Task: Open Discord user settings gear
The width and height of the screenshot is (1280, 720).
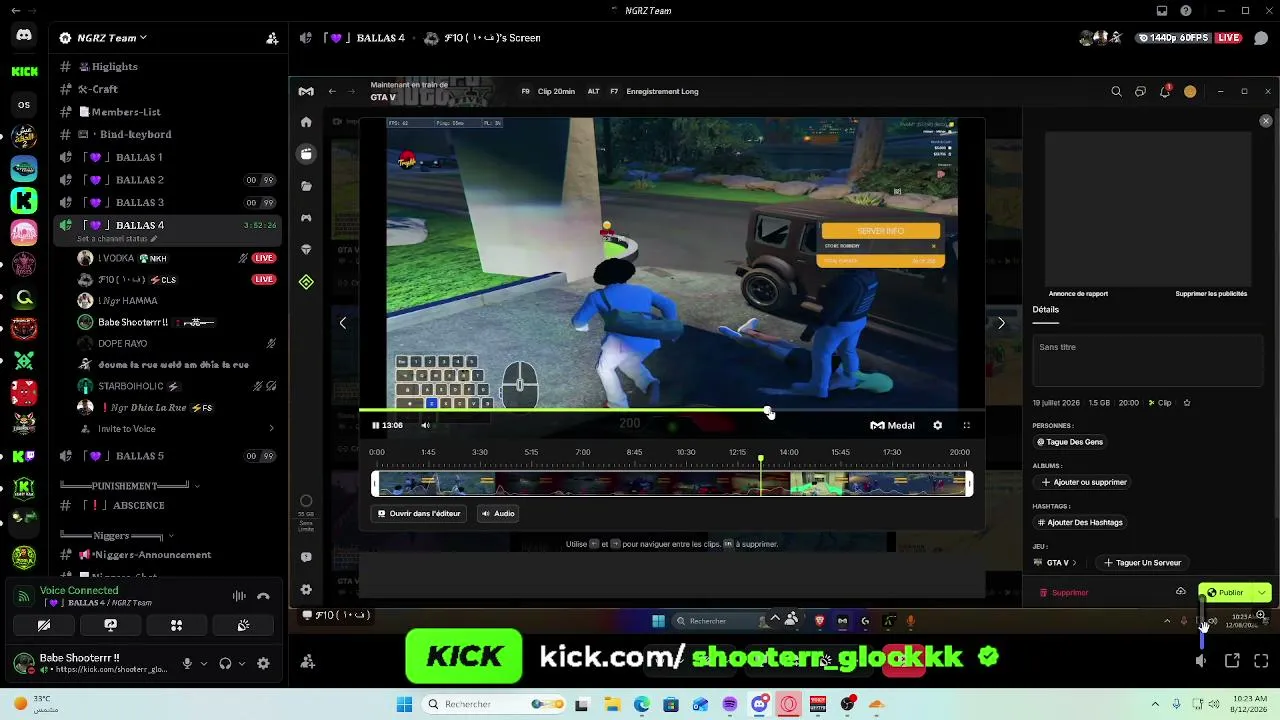Action: (263, 663)
